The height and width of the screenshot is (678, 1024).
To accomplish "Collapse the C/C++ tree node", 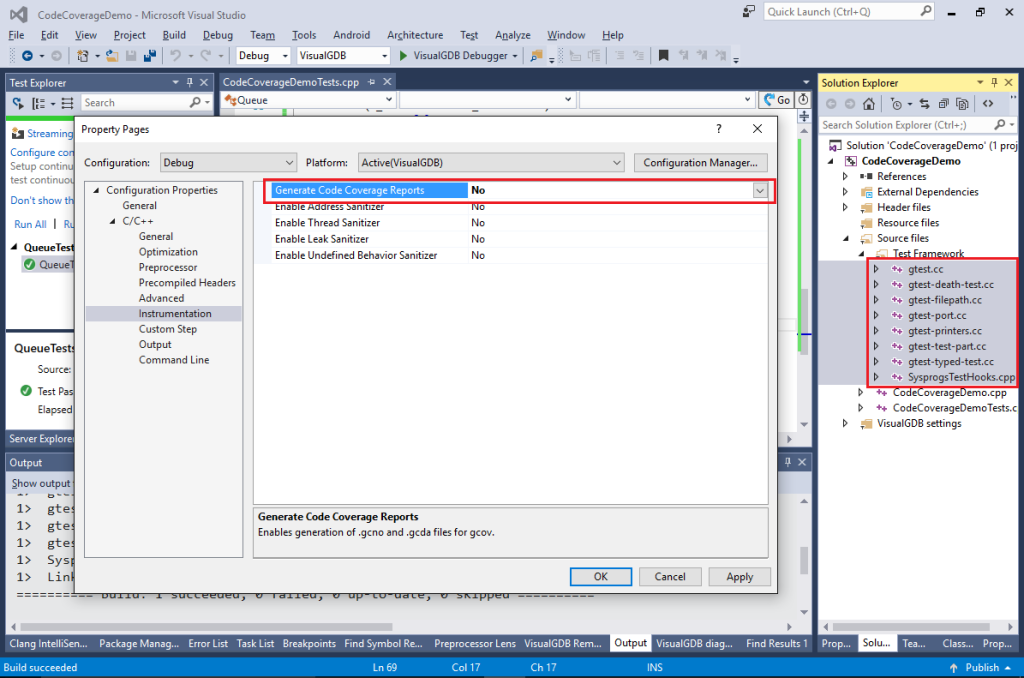I will coord(112,221).
